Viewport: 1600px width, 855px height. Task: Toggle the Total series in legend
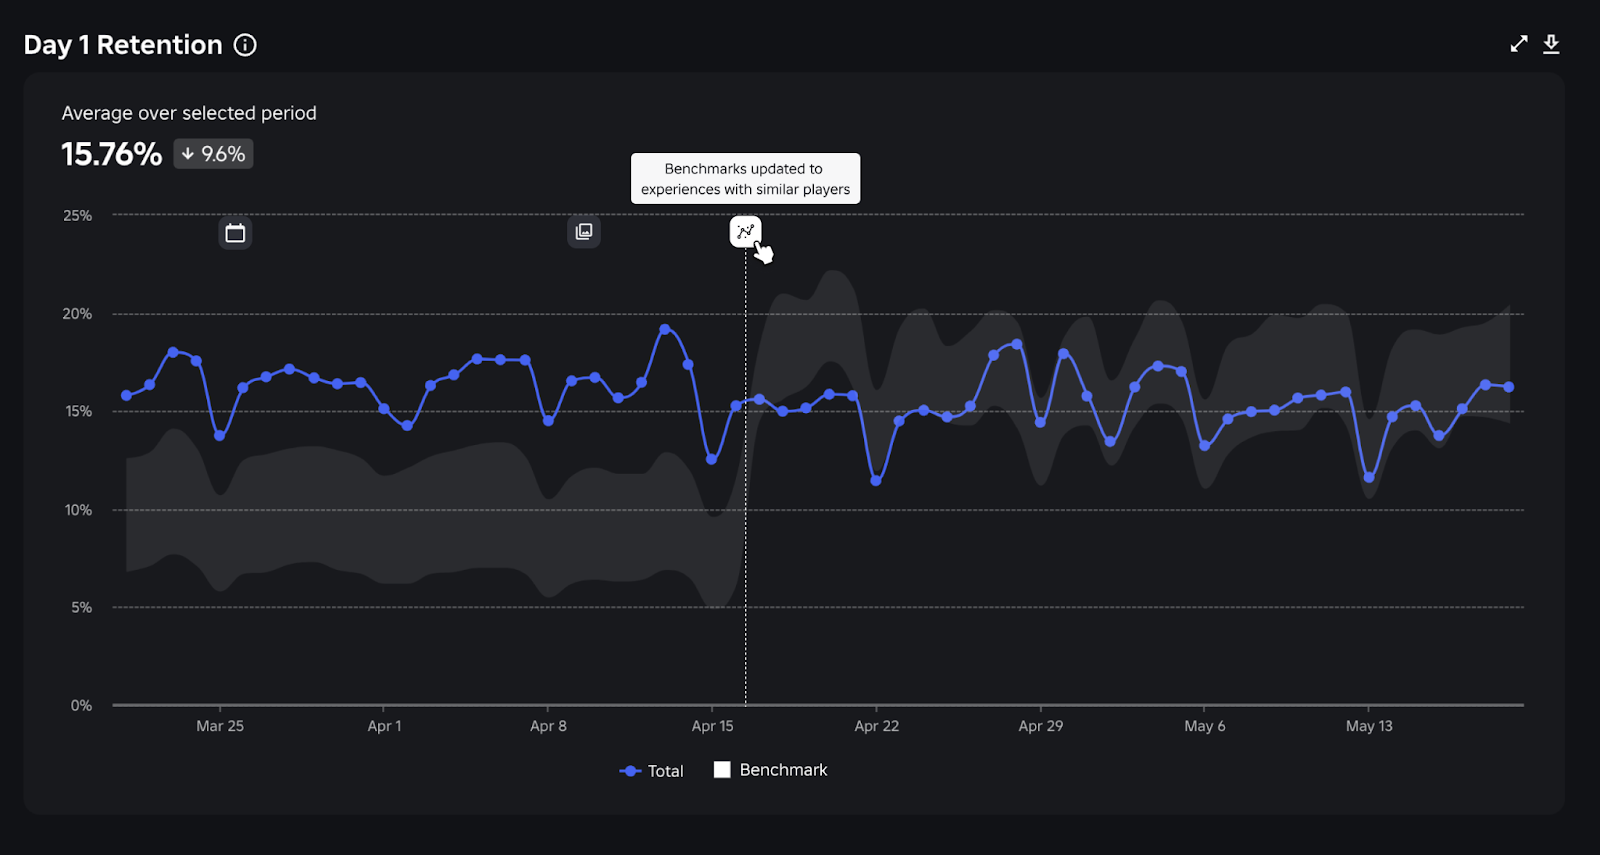pos(652,771)
